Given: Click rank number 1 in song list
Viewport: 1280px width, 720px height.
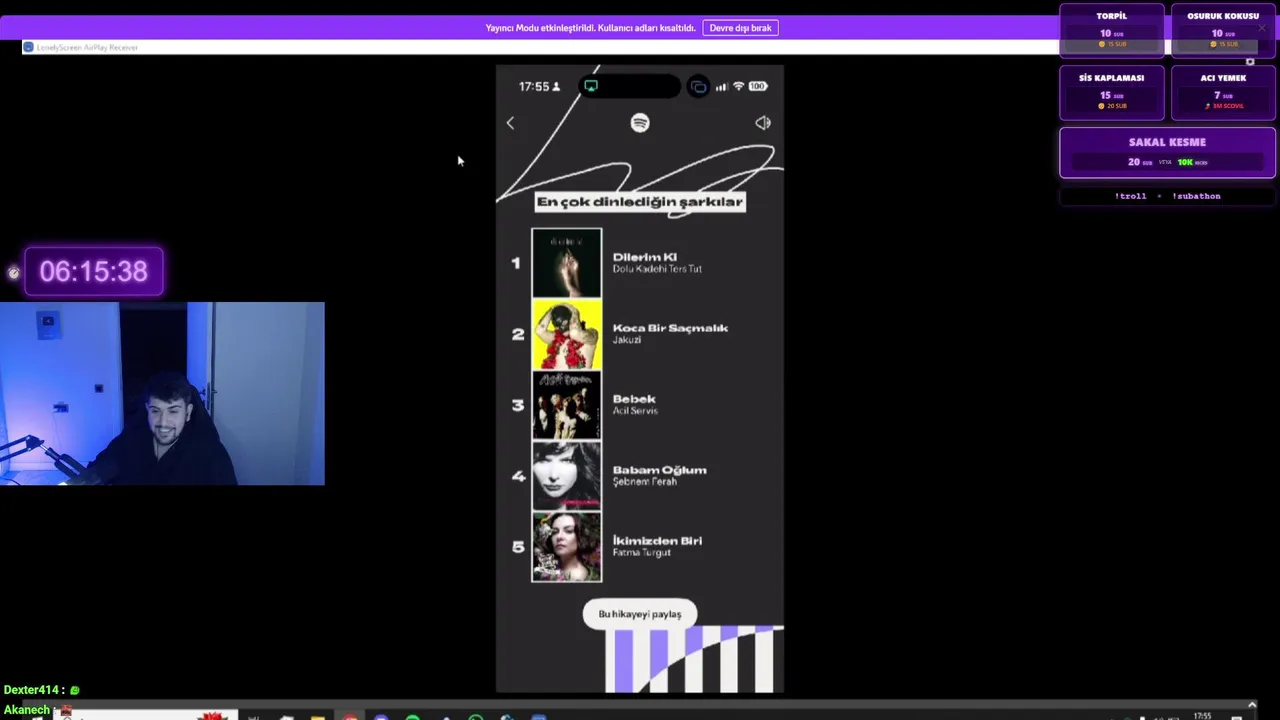Looking at the screenshot, I should pyautogui.click(x=516, y=263).
